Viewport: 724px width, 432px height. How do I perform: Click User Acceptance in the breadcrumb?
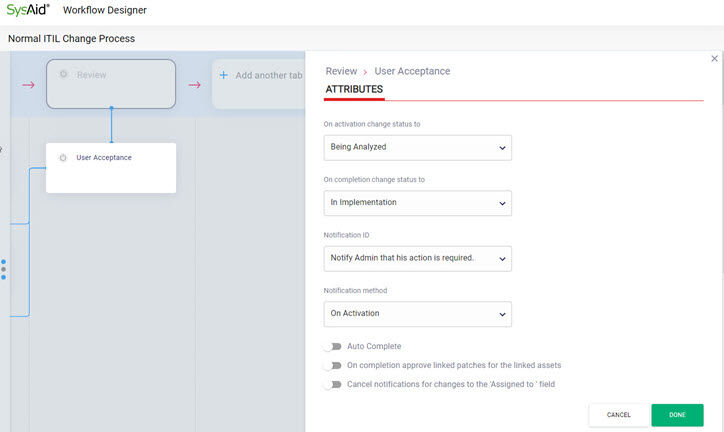412,71
